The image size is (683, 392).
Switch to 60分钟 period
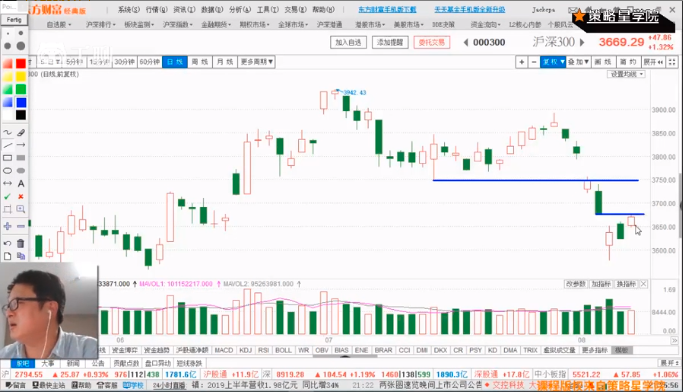[x=149, y=62]
